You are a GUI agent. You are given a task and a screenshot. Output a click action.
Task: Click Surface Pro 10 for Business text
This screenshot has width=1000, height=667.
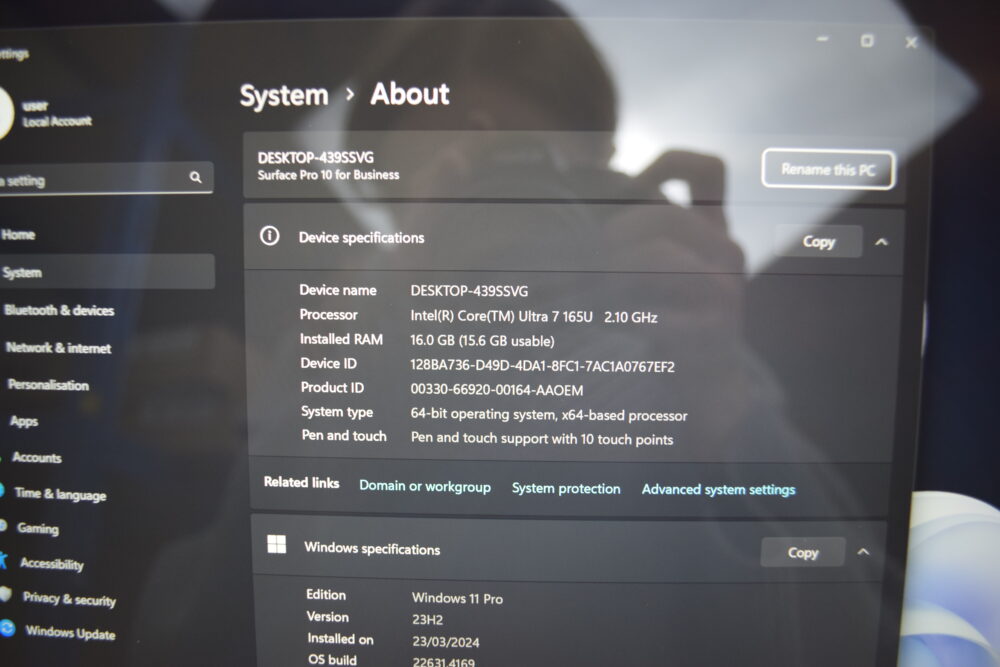point(328,175)
